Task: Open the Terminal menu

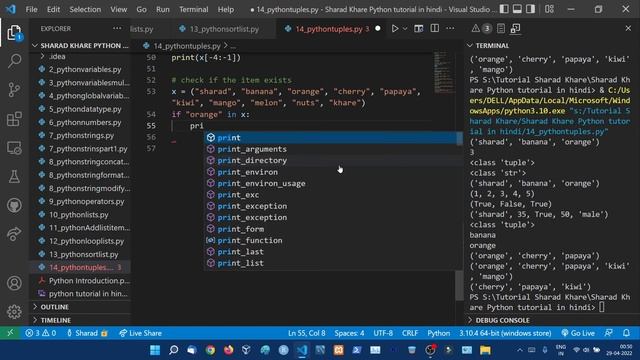Action: (193, 9)
